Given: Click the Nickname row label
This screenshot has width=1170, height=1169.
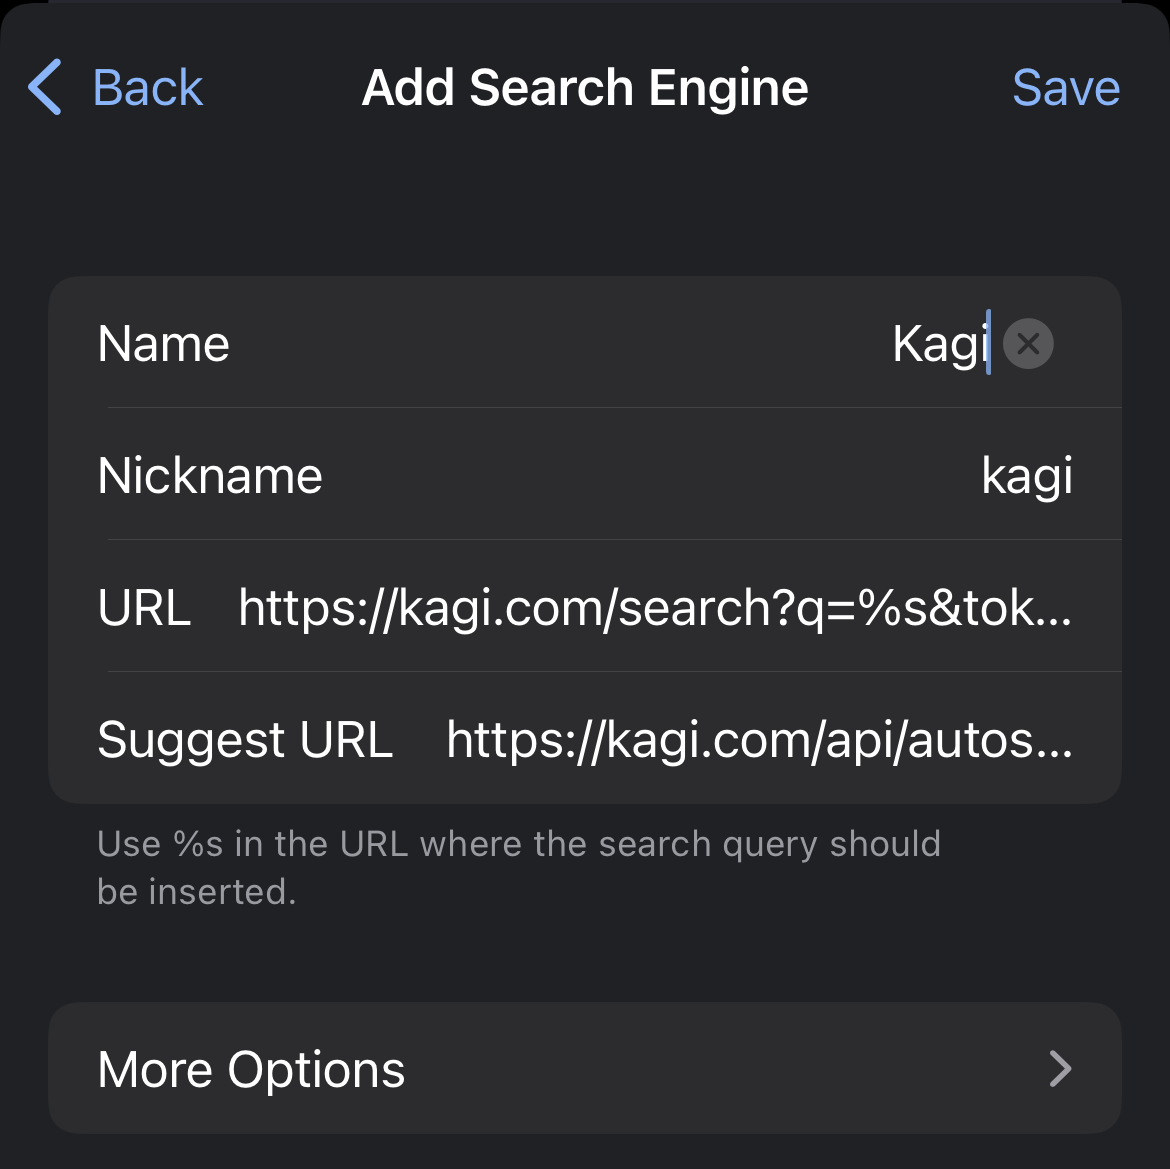Looking at the screenshot, I should [x=210, y=476].
